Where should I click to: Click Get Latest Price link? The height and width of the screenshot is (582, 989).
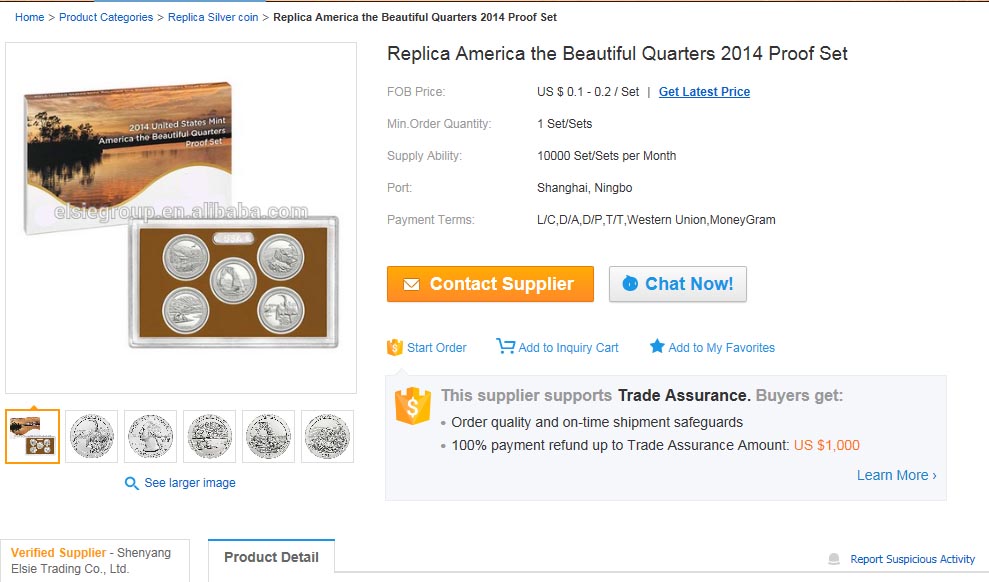pos(705,92)
